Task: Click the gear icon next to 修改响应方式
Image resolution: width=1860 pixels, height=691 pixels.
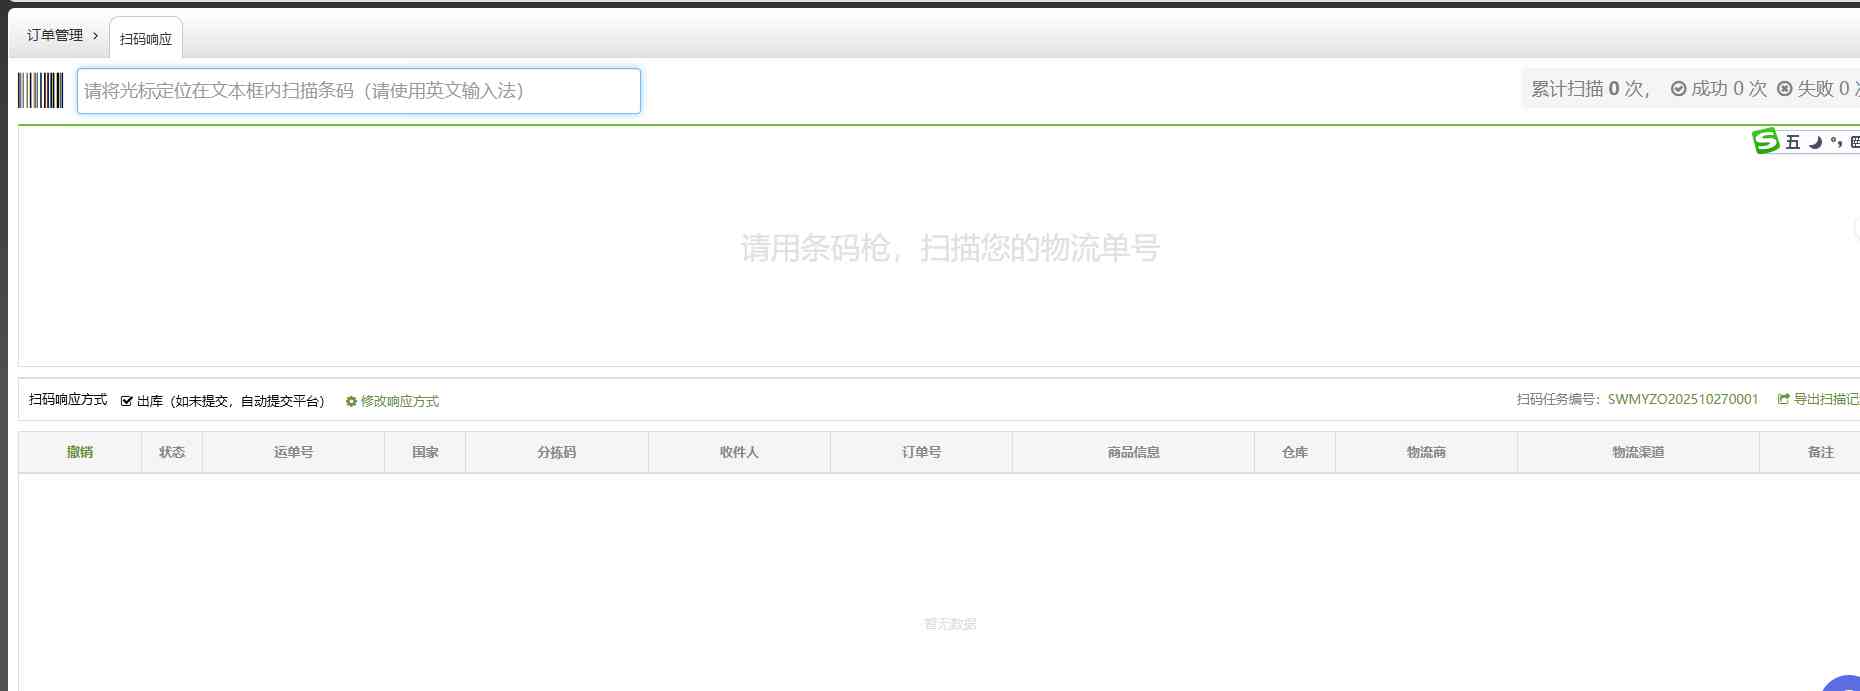Action: [x=351, y=402]
